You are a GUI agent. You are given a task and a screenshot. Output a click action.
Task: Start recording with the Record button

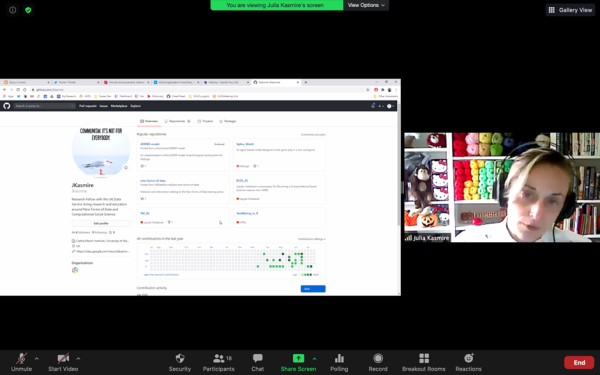(378, 362)
